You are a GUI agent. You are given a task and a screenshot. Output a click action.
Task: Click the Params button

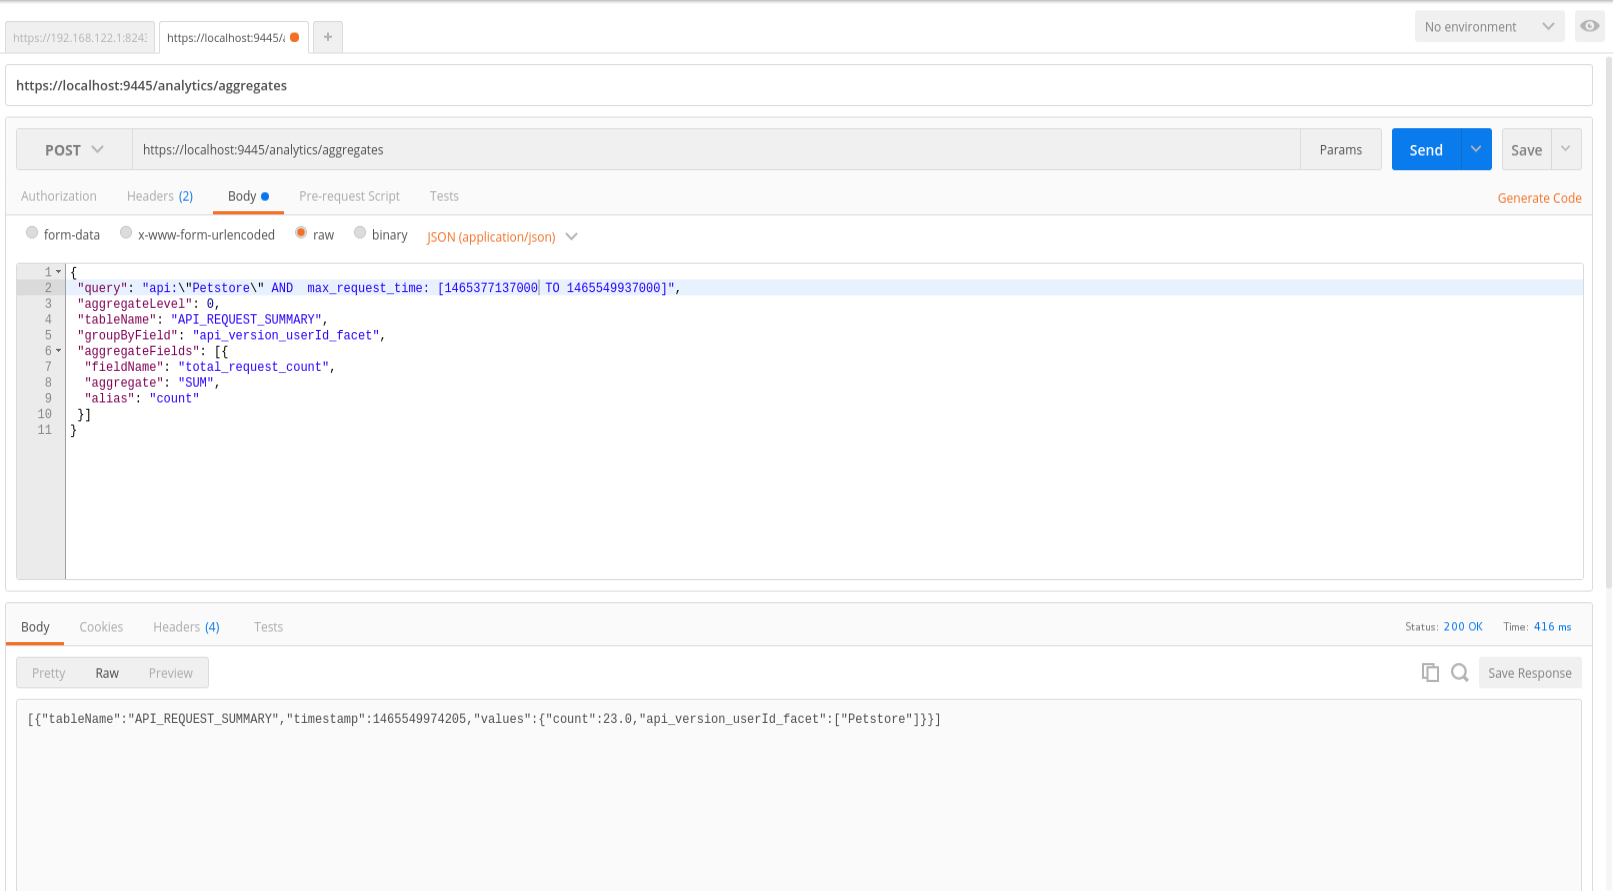point(1341,149)
